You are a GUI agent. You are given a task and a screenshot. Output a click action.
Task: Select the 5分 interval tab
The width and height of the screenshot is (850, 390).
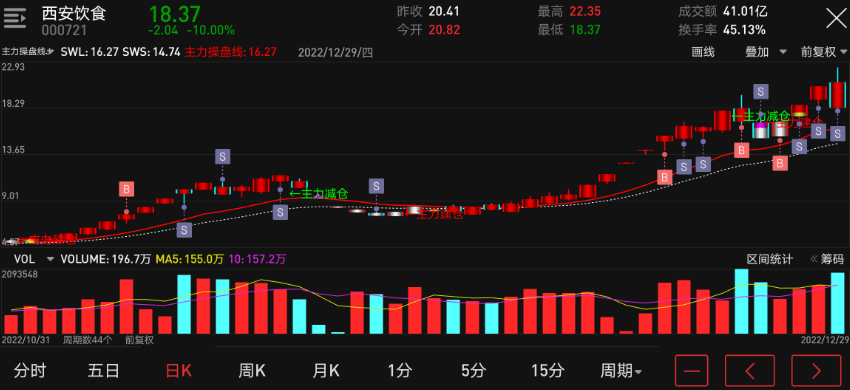(473, 371)
